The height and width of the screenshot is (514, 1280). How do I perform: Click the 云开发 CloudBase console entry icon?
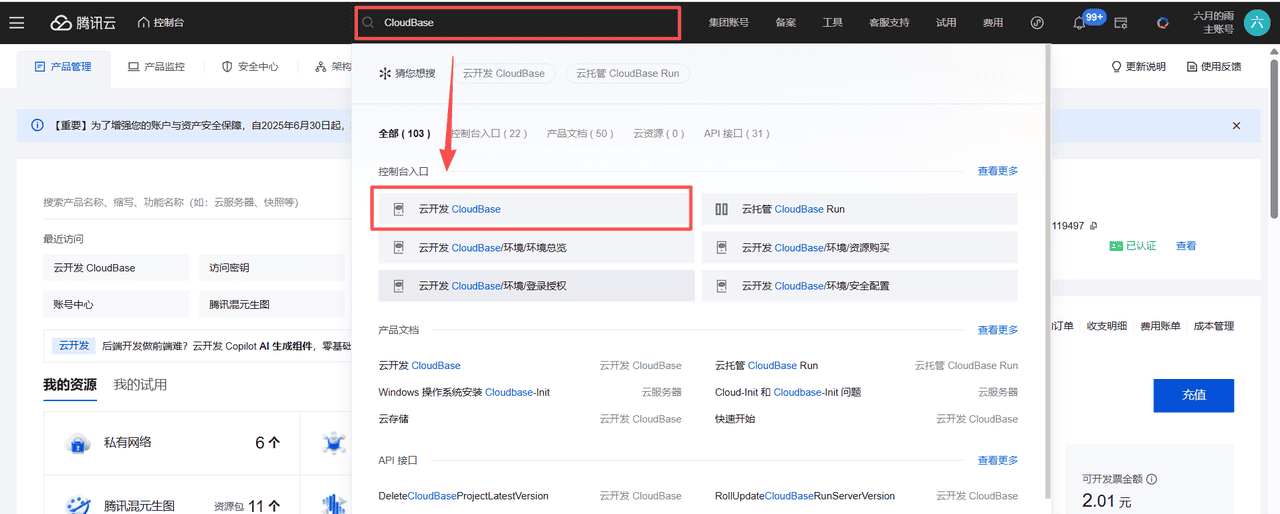(x=397, y=209)
